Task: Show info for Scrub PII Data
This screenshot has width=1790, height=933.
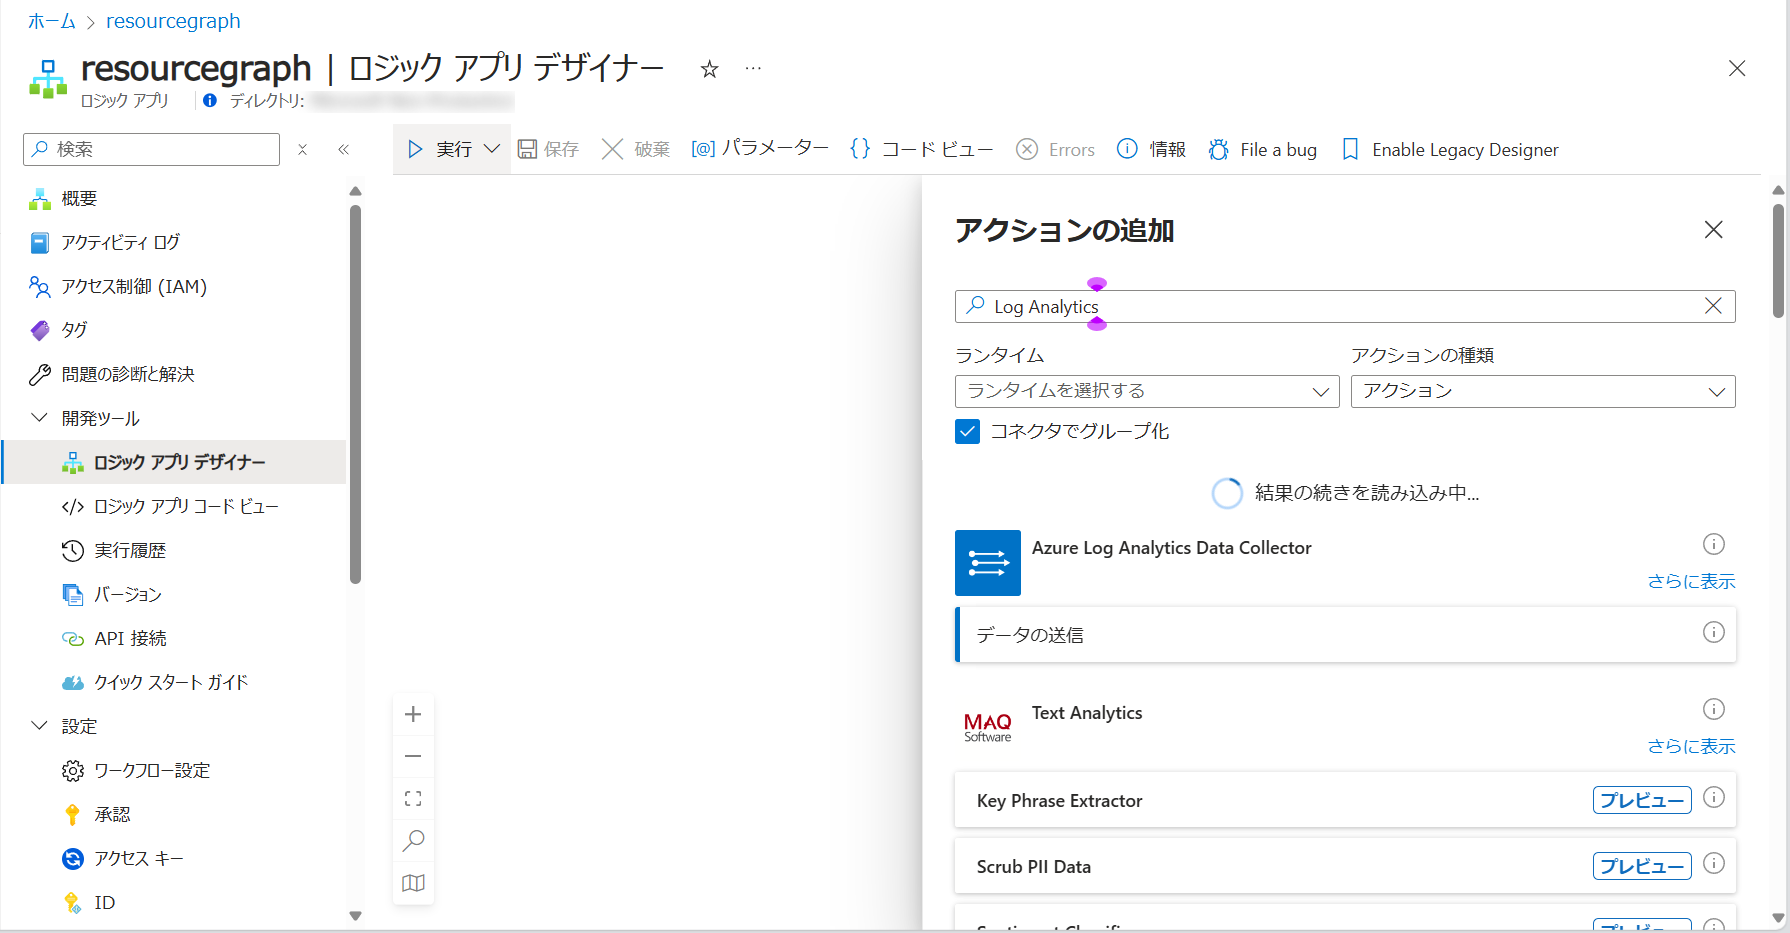Action: (1714, 863)
